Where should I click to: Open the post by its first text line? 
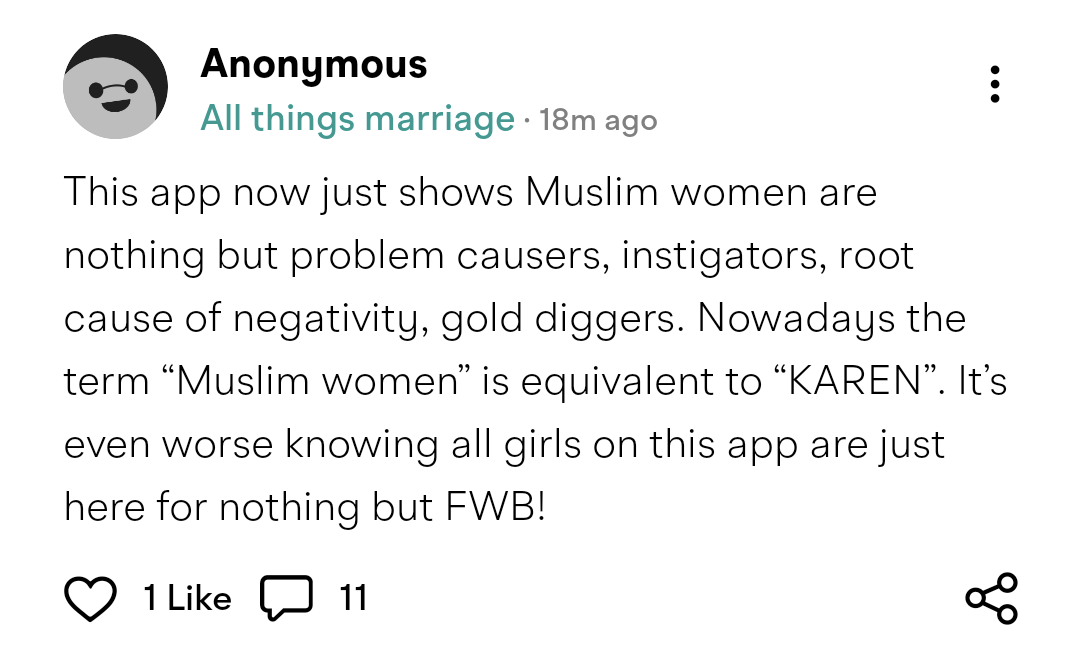click(470, 192)
